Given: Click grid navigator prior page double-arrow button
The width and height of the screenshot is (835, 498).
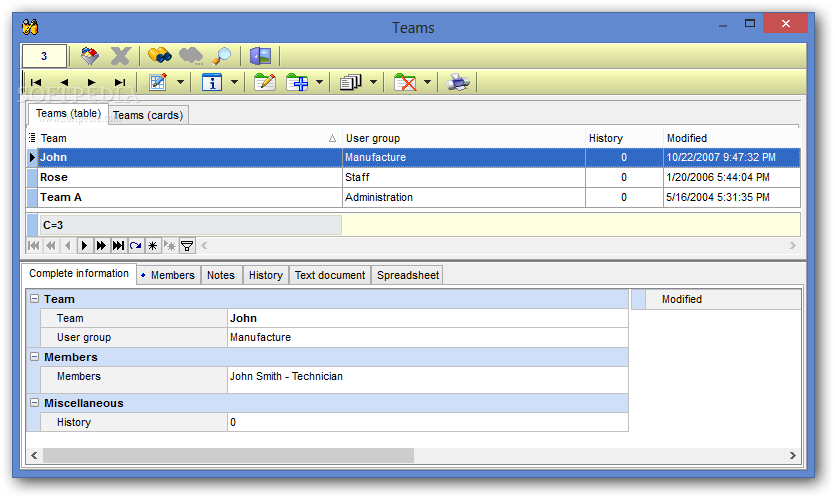Looking at the screenshot, I should (x=51, y=246).
